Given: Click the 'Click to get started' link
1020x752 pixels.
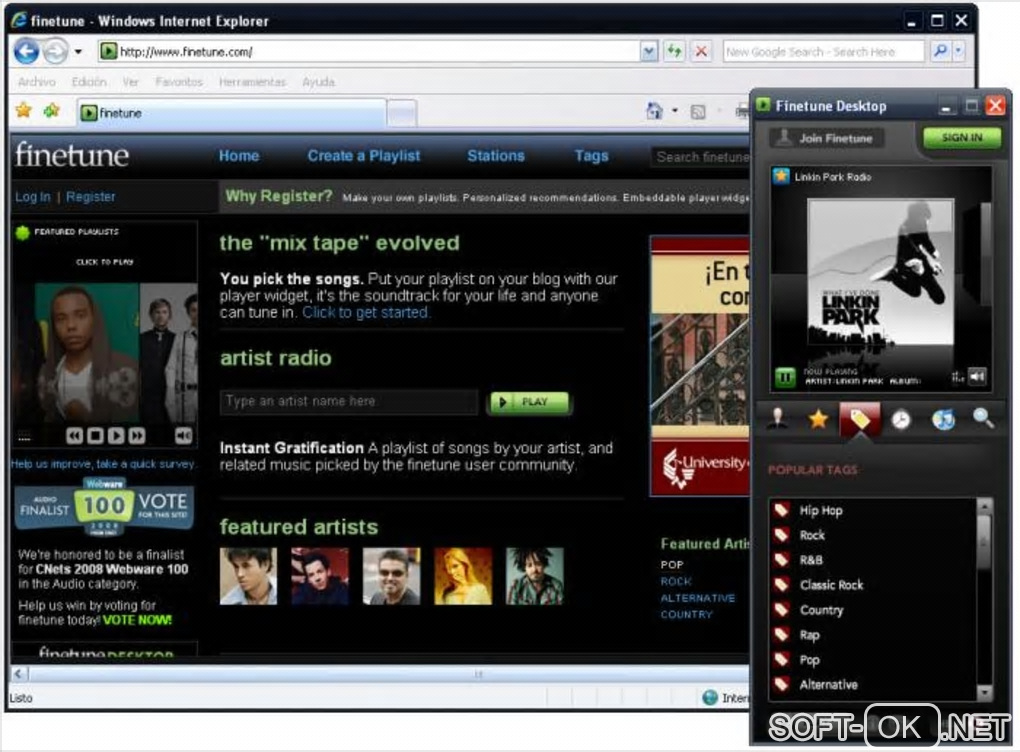Looking at the screenshot, I should point(366,312).
